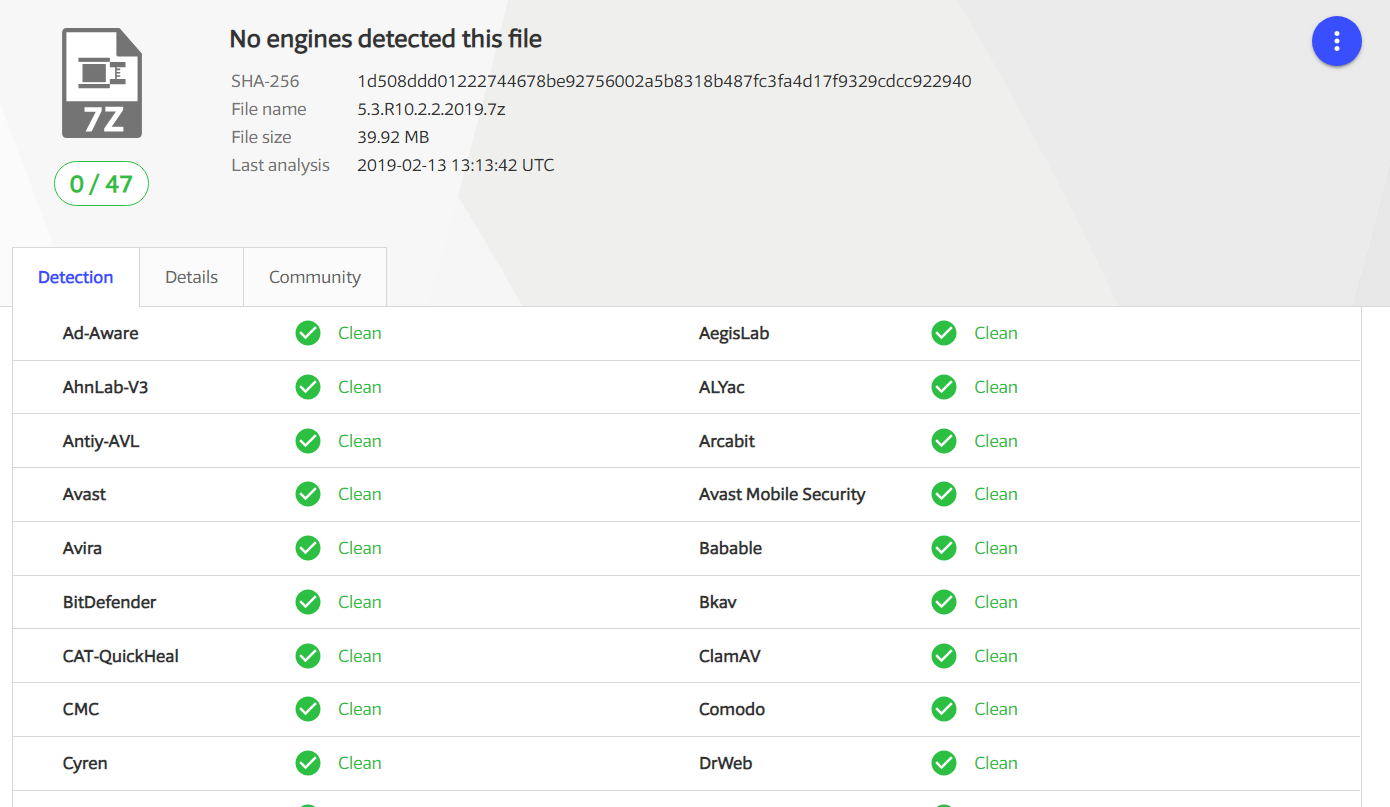Click the ClamAV green checkmark icon
The image size is (1390, 807).
[x=944, y=656]
